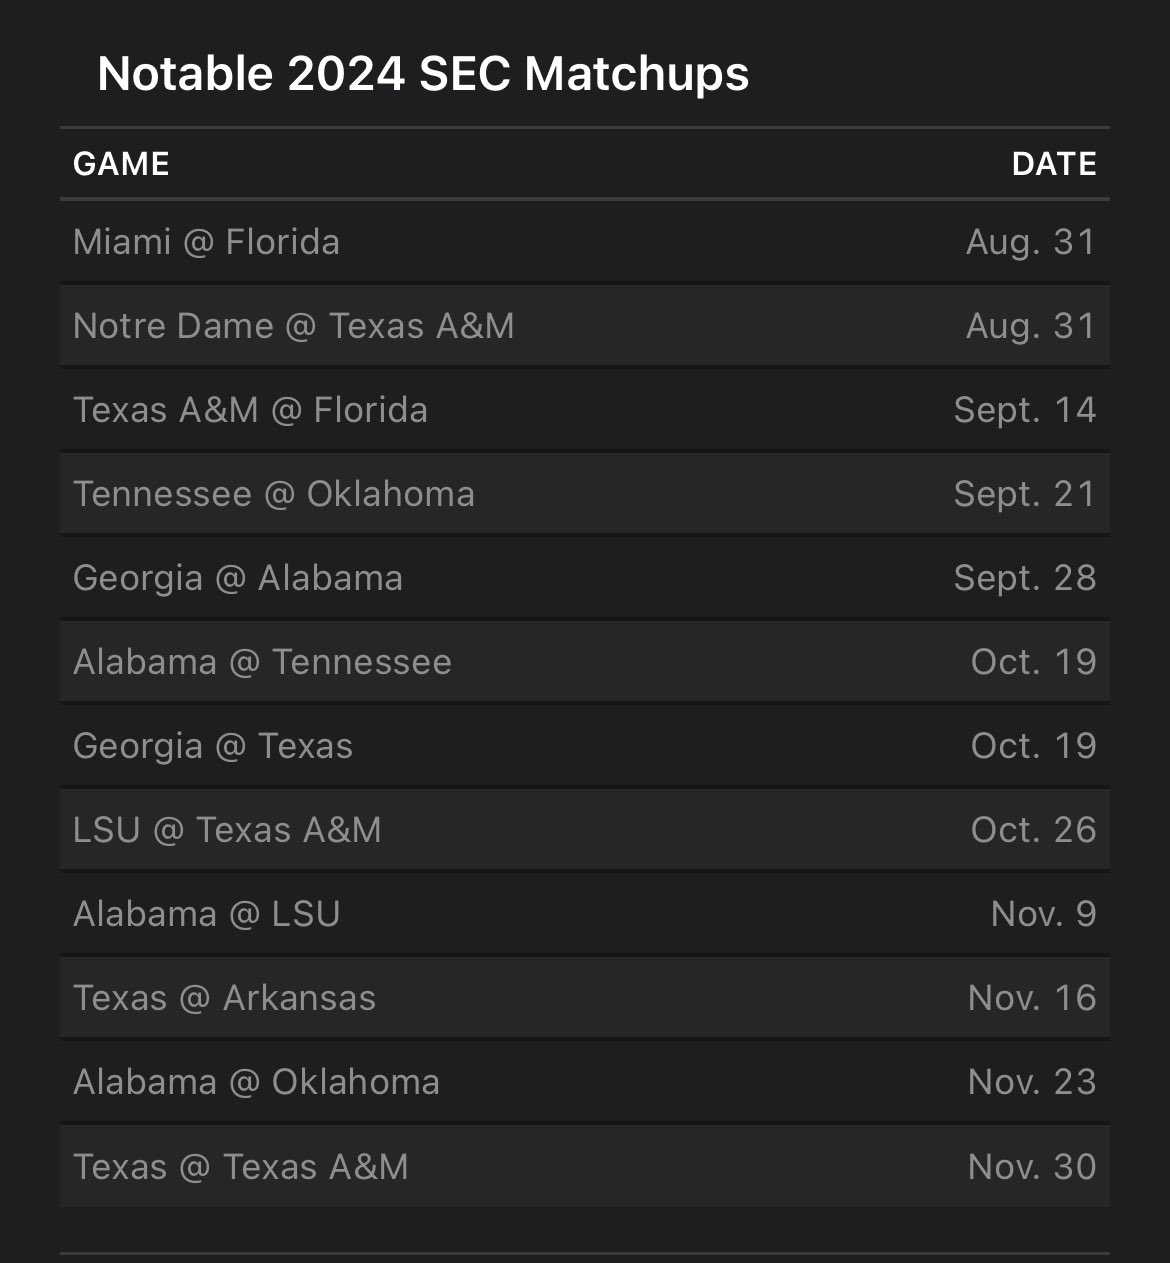
Task: Choose the Texas A&M @ Florida row
Action: 585,410
